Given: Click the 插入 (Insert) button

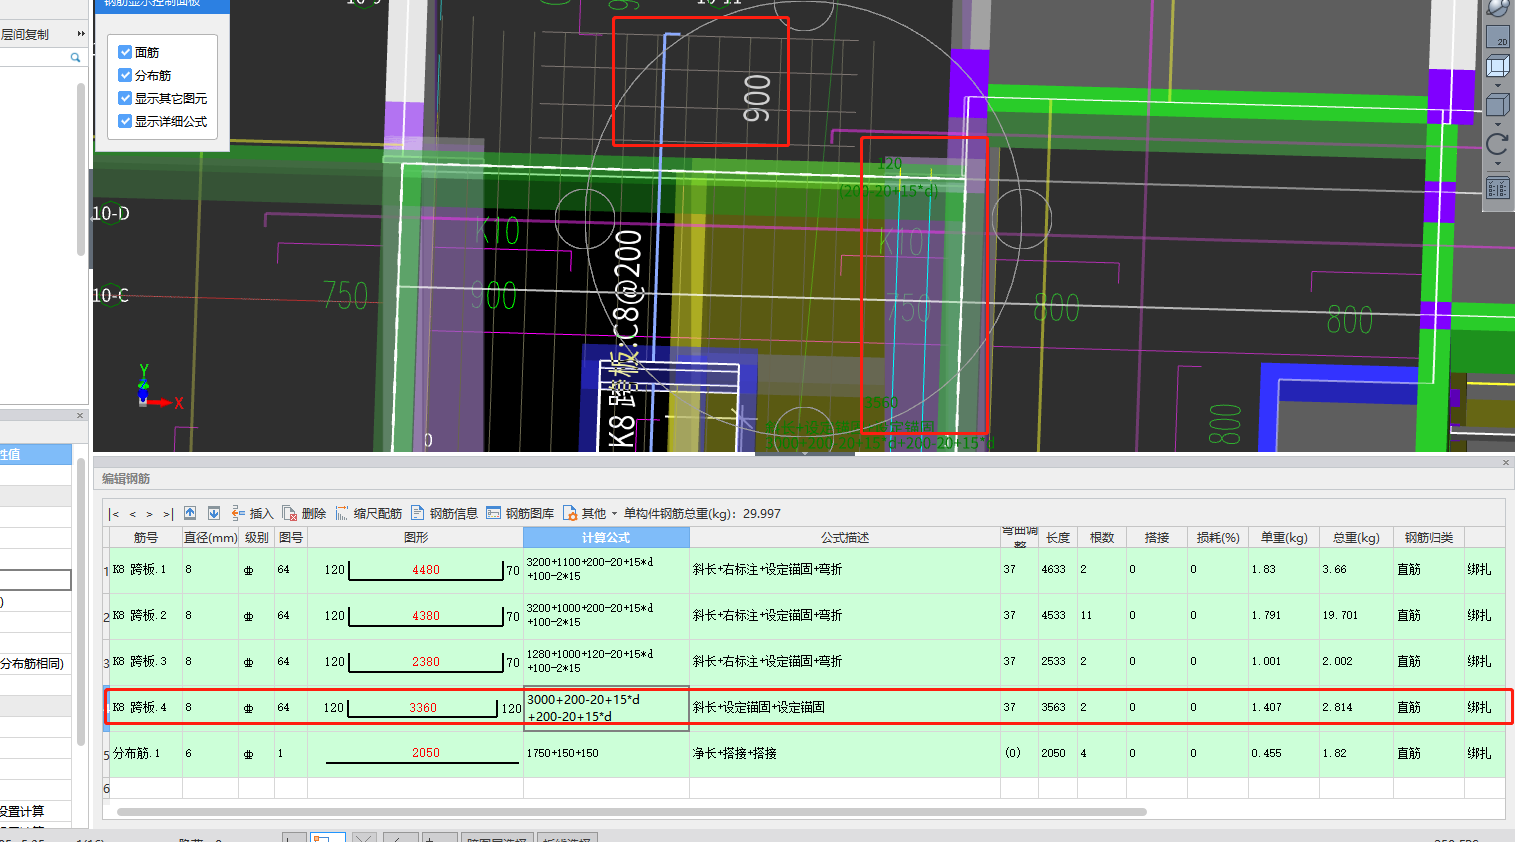Looking at the screenshot, I should 252,513.
